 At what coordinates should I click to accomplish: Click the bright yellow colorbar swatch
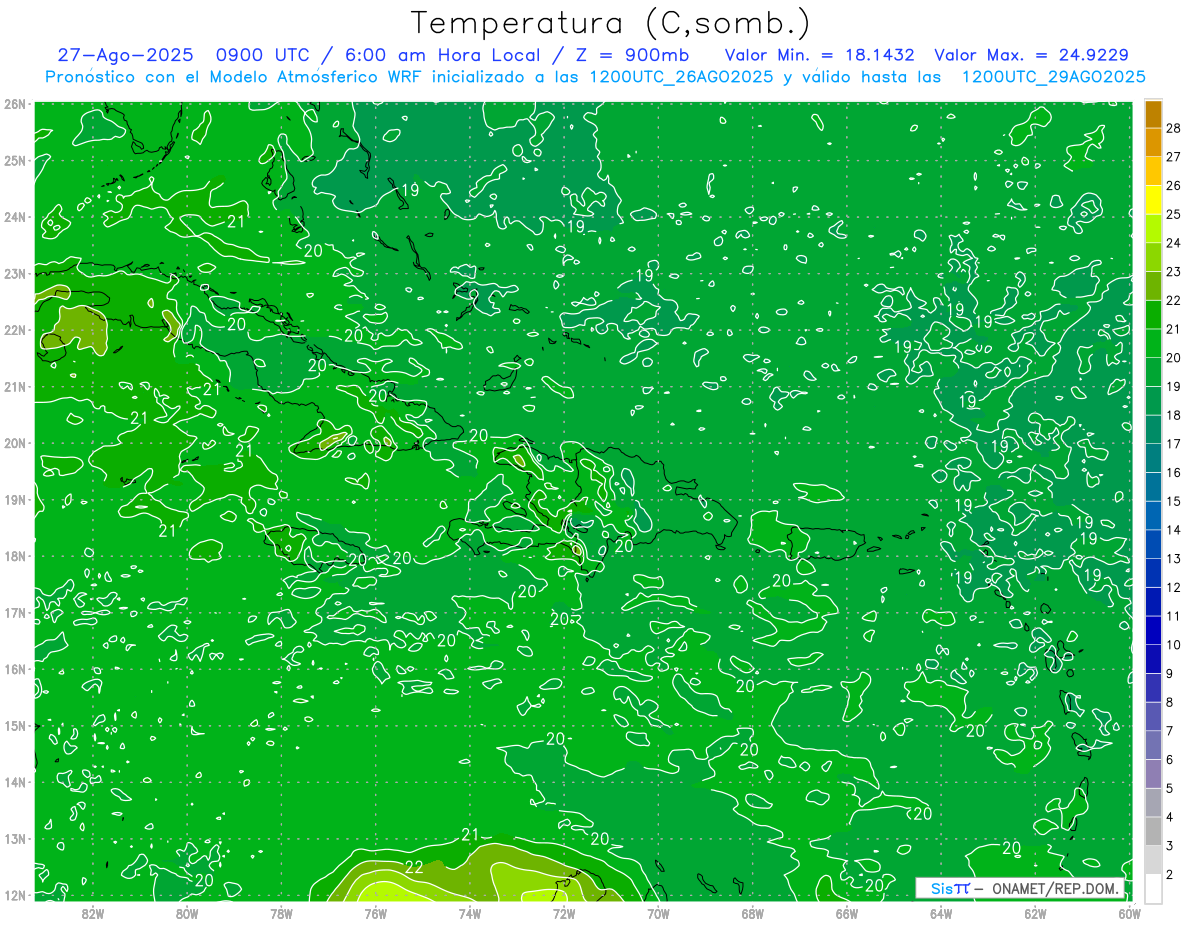coord(1153,200)
